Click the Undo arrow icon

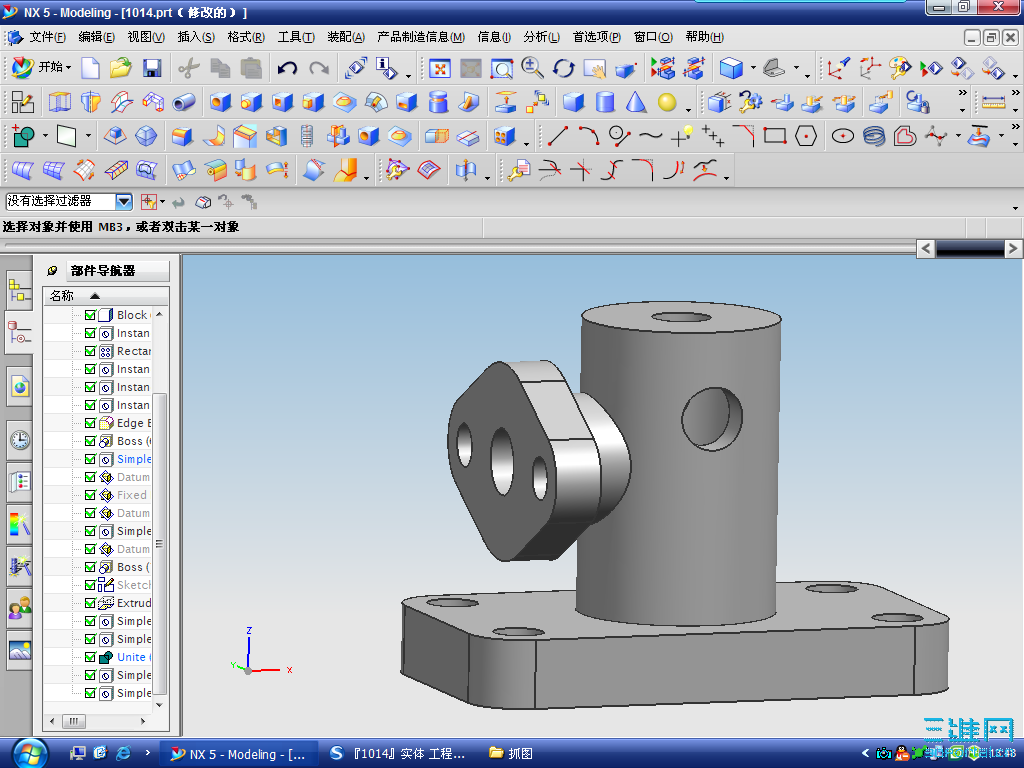287,68
